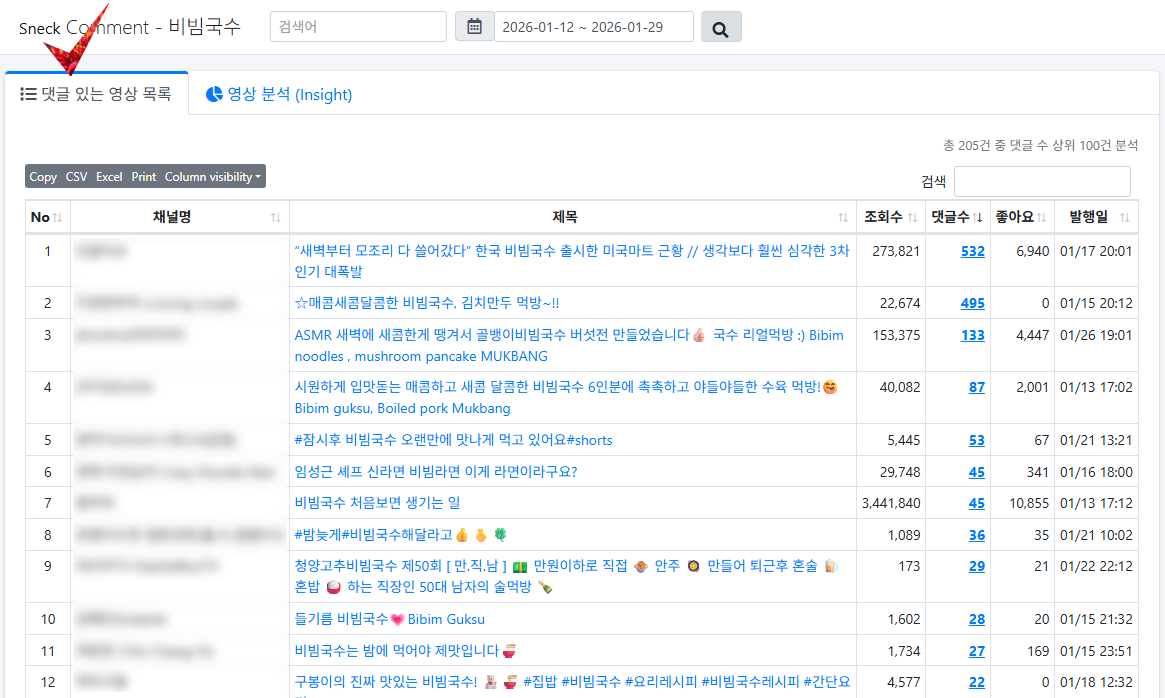
Task: Click the calendar icon button
Action: click(x=474, y=27)
